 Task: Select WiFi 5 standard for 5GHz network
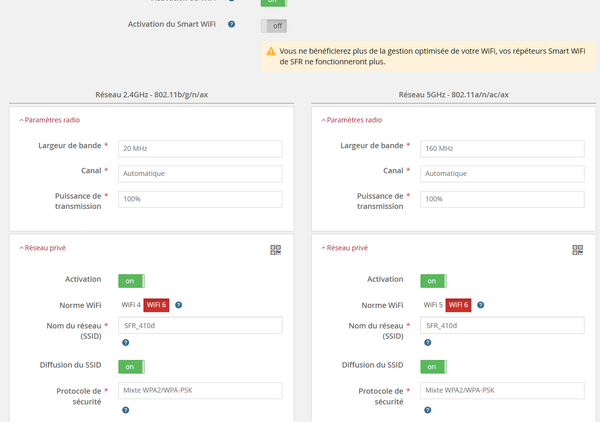tap(433, 305)
